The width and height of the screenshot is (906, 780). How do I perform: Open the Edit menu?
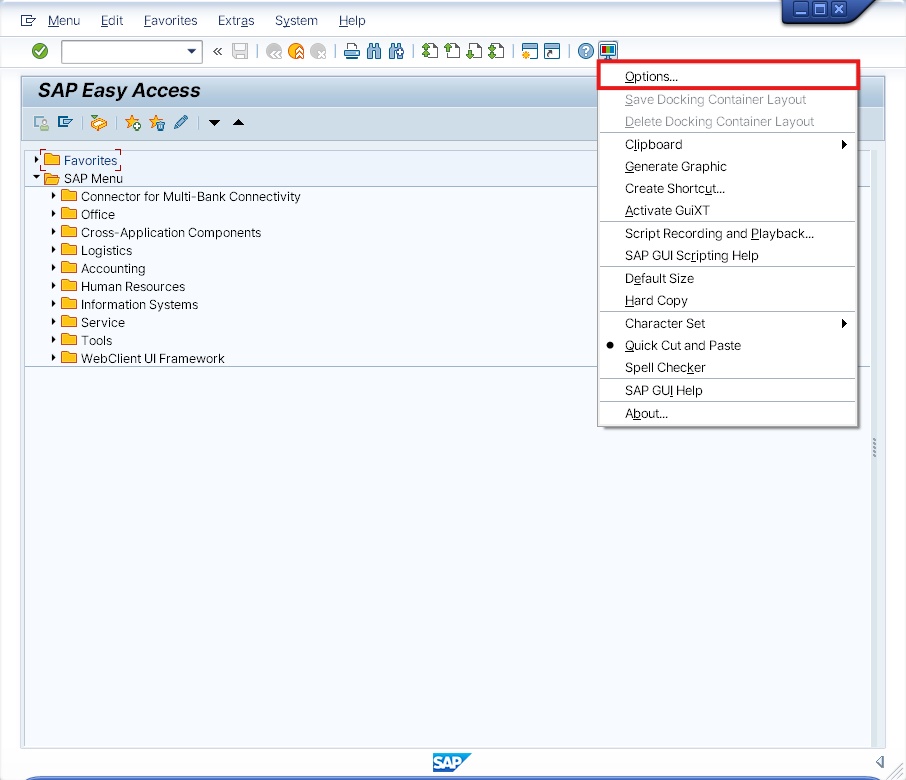[x=112, y=21]
